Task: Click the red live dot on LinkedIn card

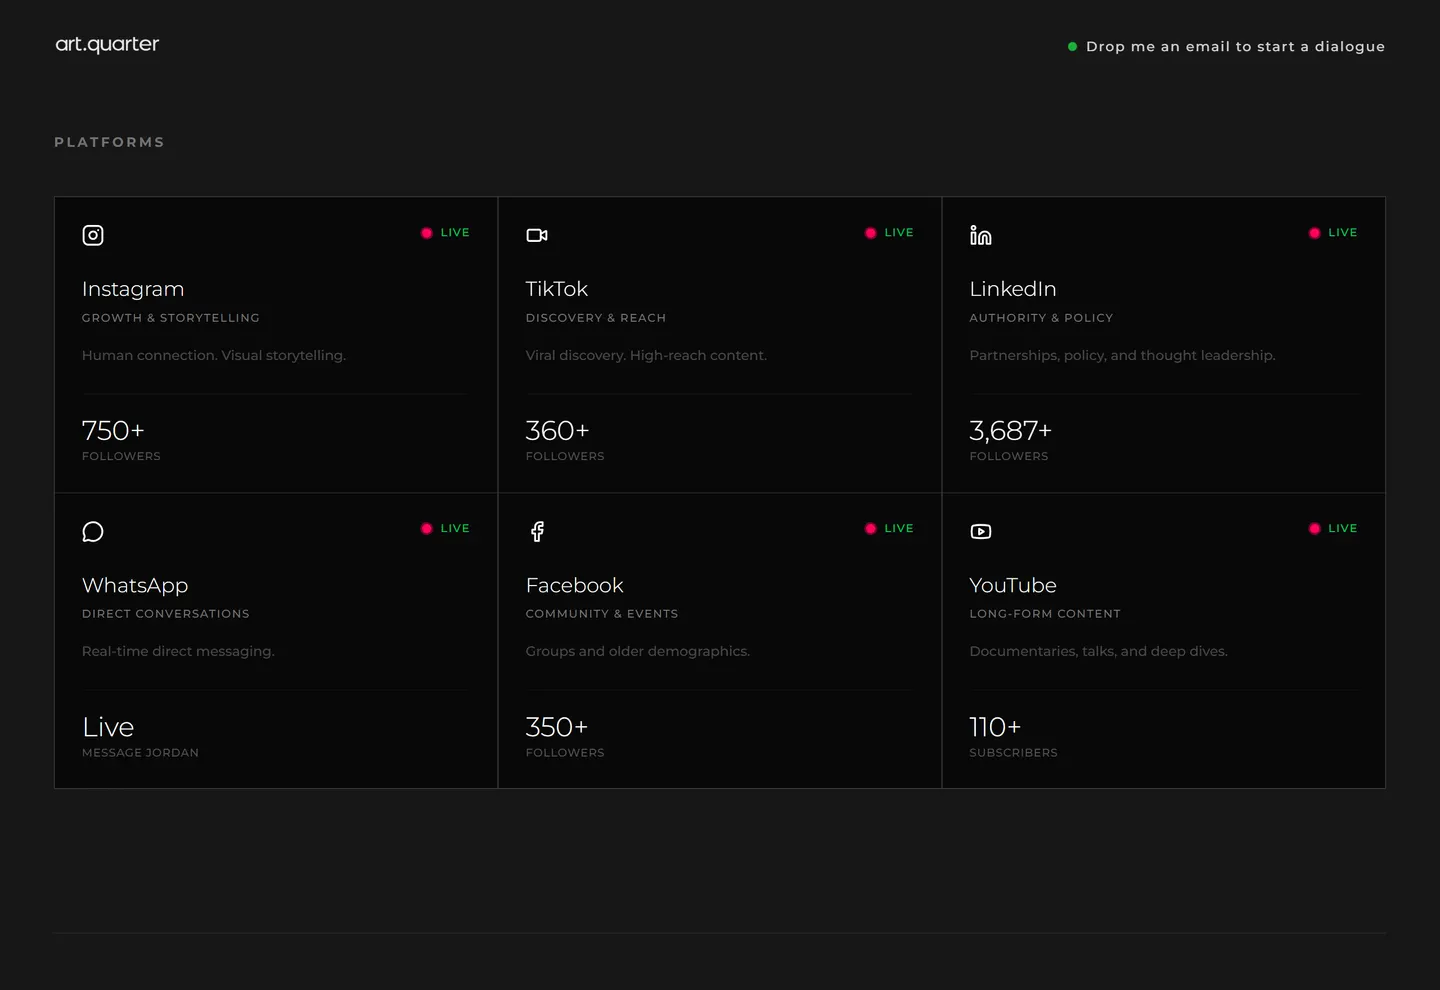Action: [x=1315, y=233]
